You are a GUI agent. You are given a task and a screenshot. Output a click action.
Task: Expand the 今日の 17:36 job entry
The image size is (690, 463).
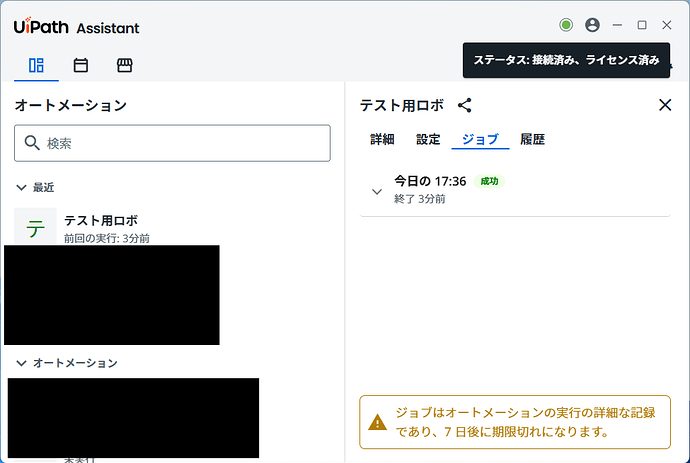(377, 192)
